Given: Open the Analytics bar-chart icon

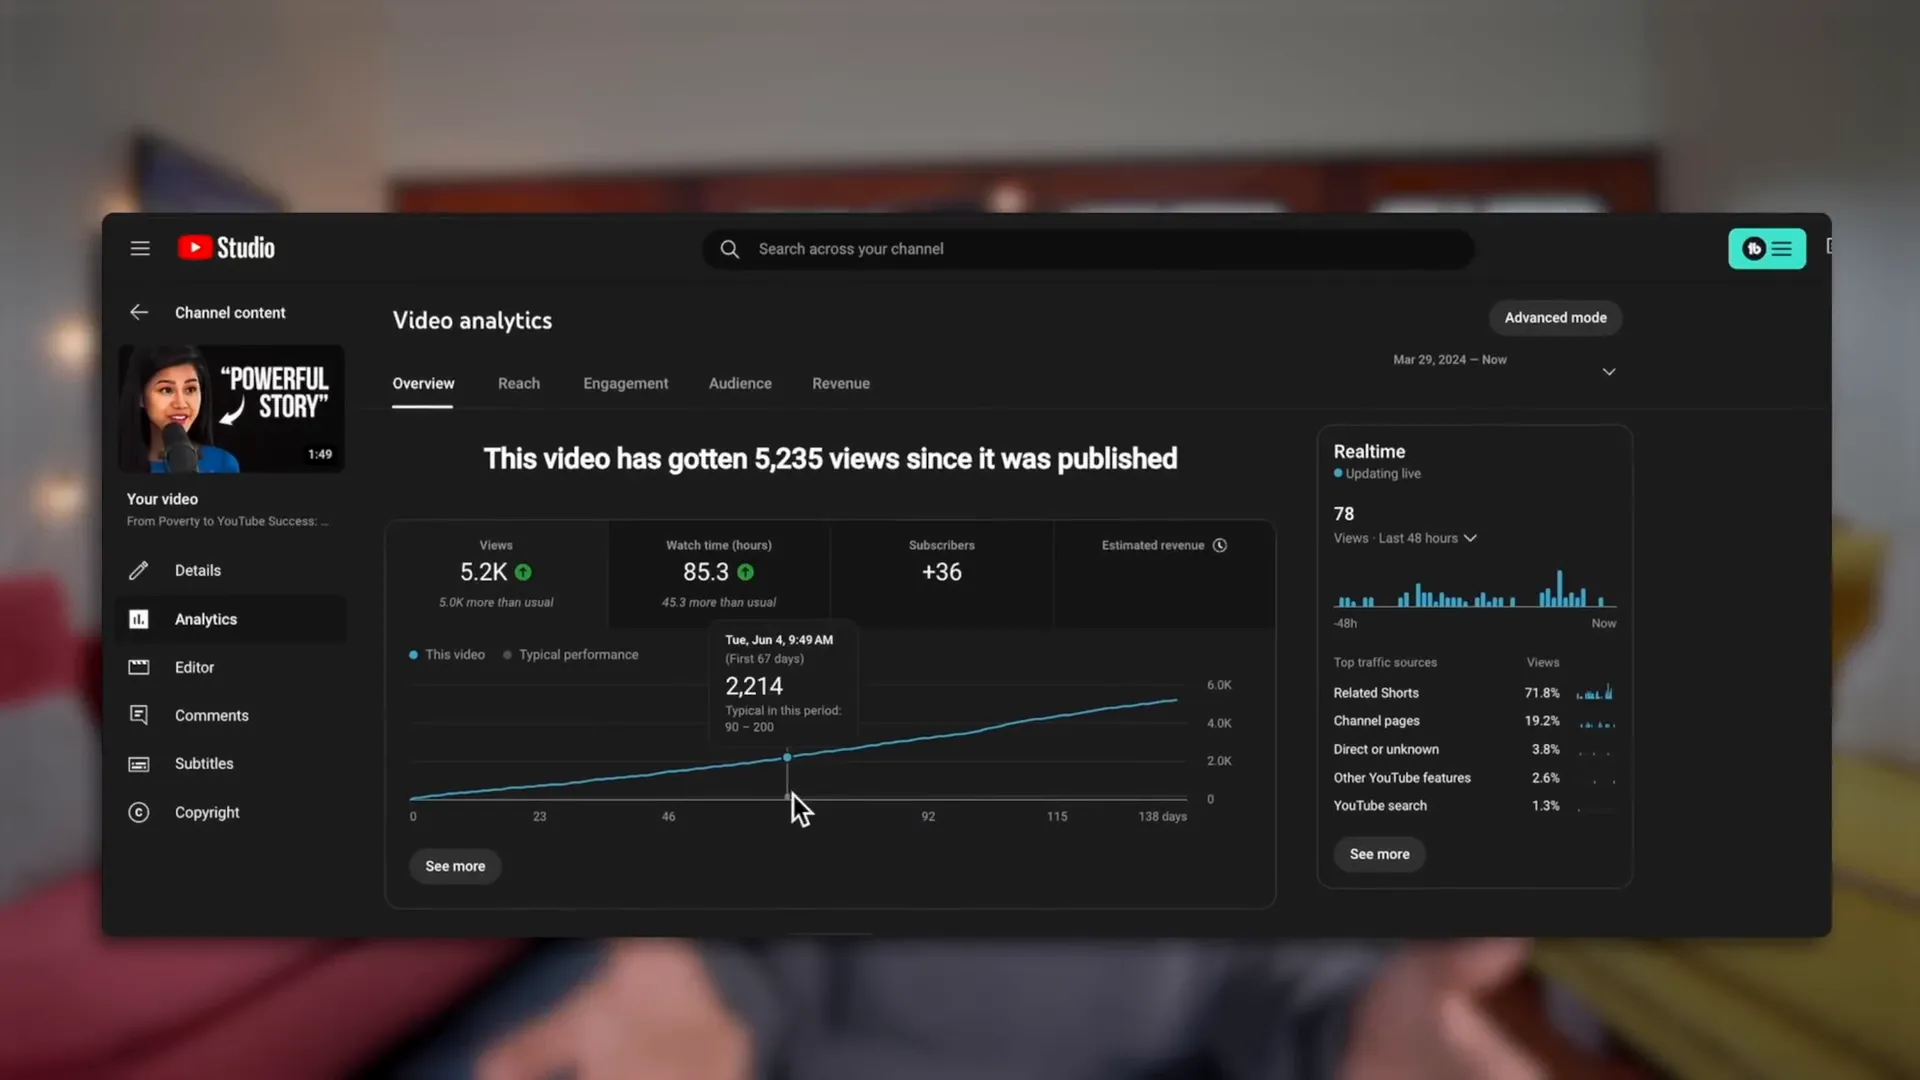Looking at the screenshot, I should pyautogui.click(x=138, y=619).
